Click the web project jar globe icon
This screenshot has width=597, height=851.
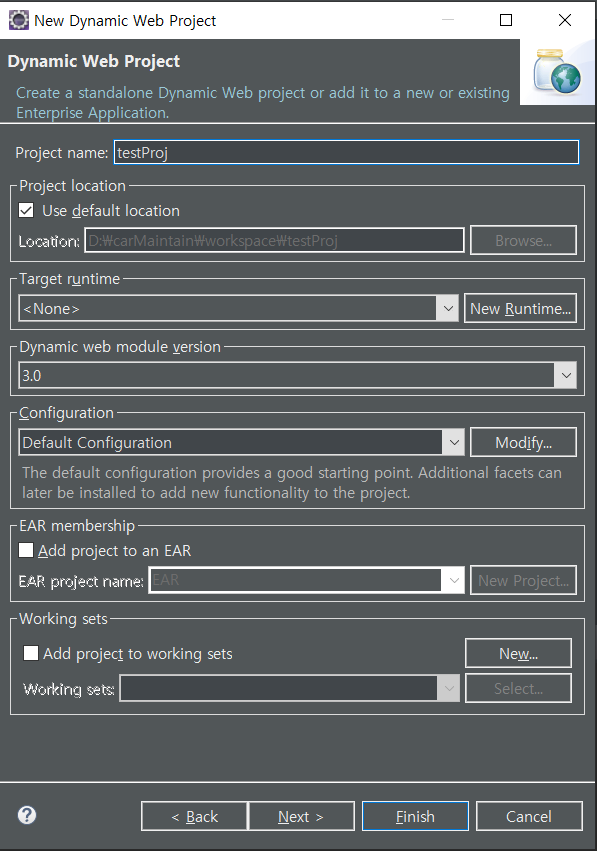(x=557, y=72)
